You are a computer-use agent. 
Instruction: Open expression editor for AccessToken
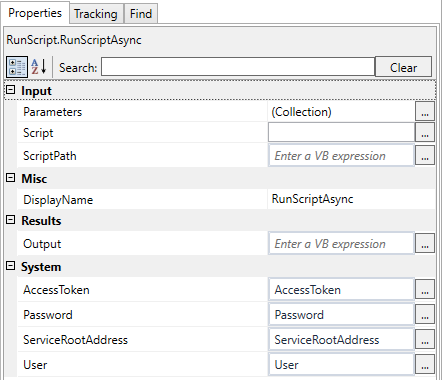coord(425,289)
